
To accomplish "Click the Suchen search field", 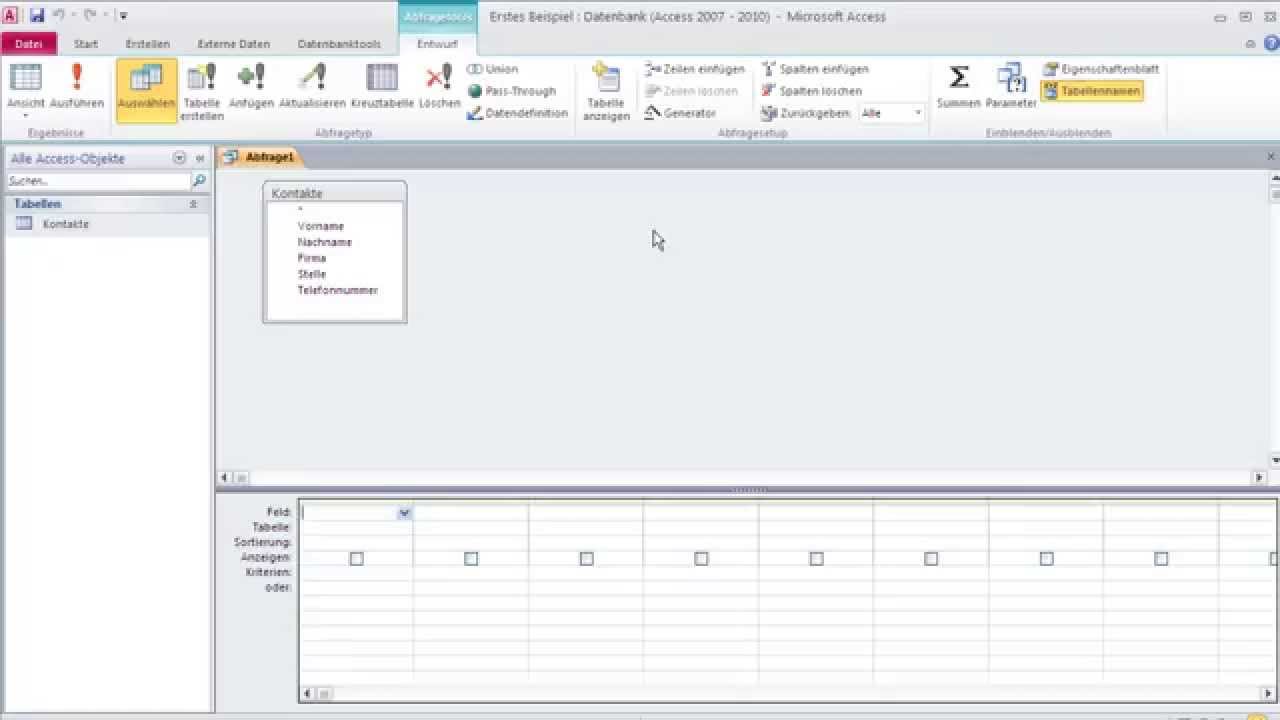I will pos(98,181).
